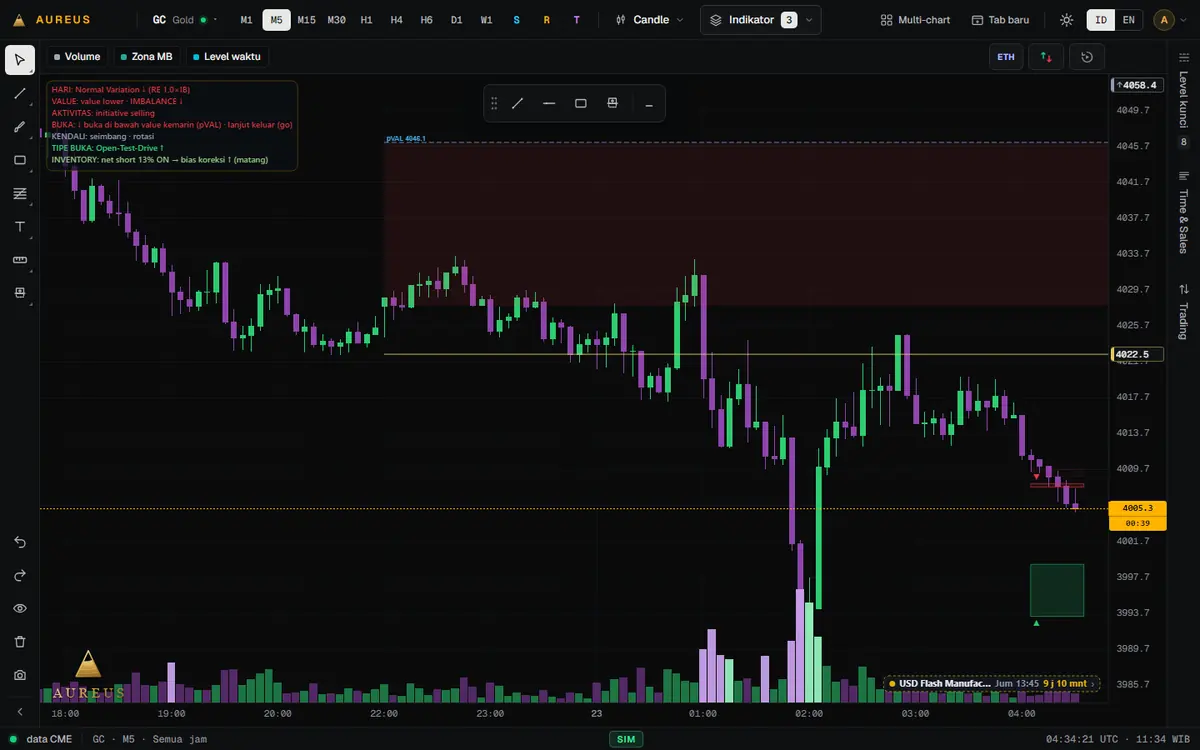Open the Candle chart type dropdown
Screen dimensions: 1200x750
pyautogui.click(x=650, y=20)
